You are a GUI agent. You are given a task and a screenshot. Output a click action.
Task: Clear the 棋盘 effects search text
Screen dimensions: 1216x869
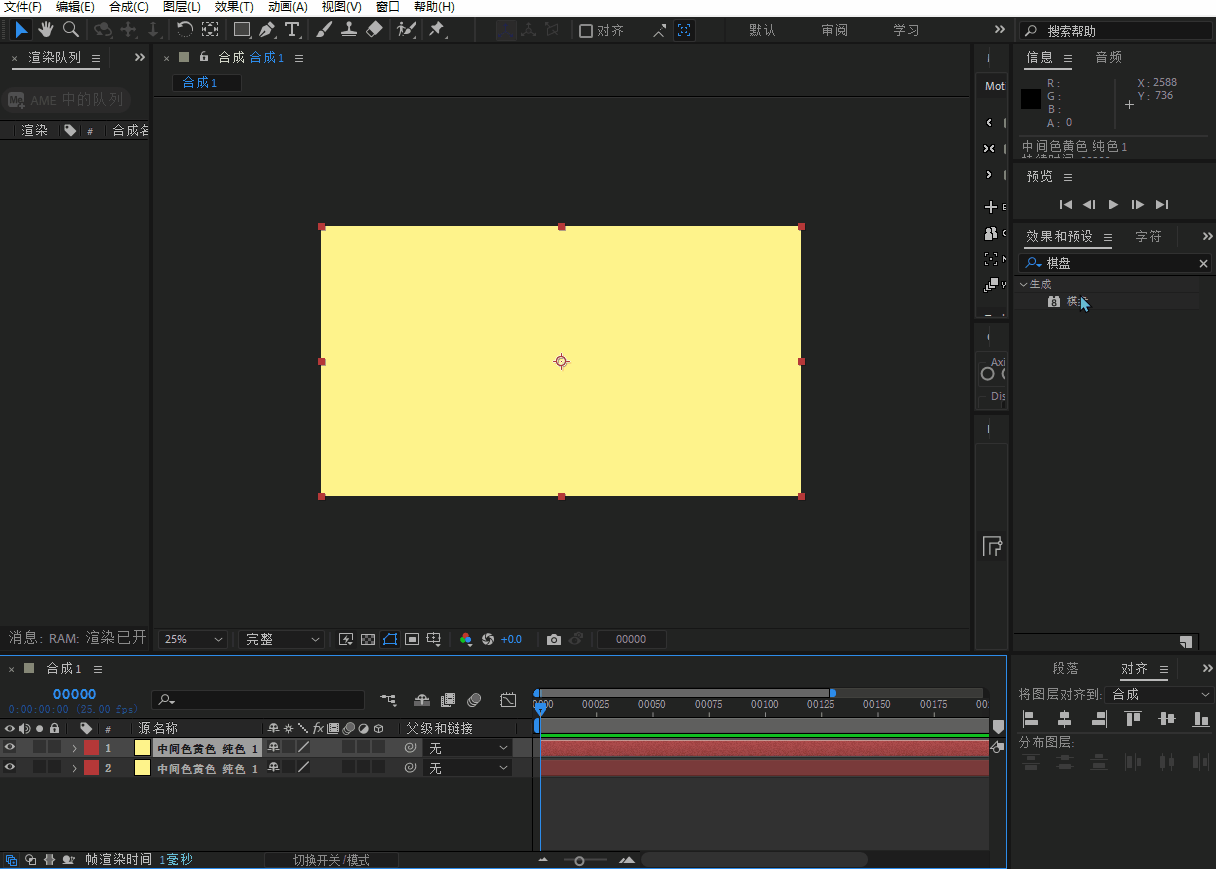pos(1203,263)
